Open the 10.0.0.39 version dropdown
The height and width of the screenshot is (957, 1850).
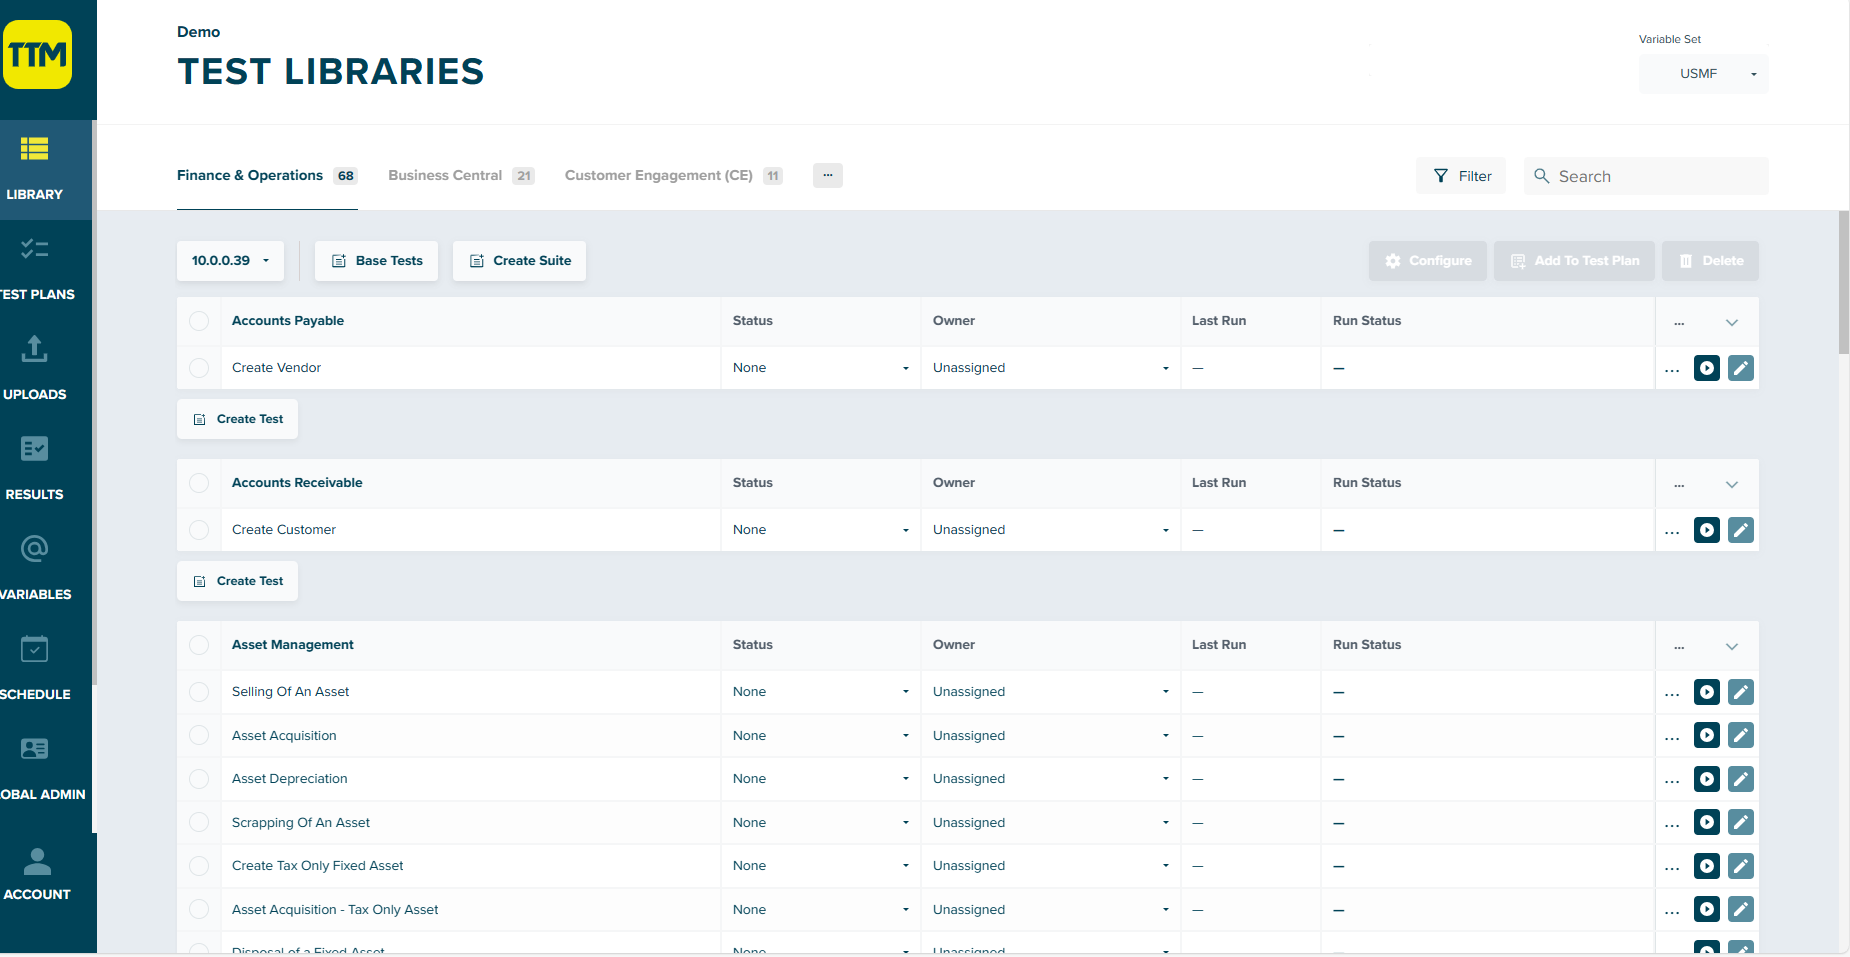click(229, 260)
